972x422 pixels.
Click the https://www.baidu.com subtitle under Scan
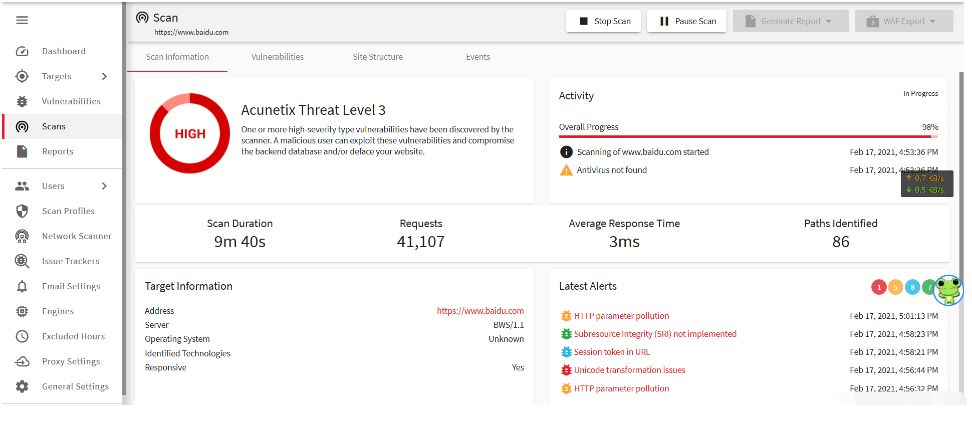(192, 32)
